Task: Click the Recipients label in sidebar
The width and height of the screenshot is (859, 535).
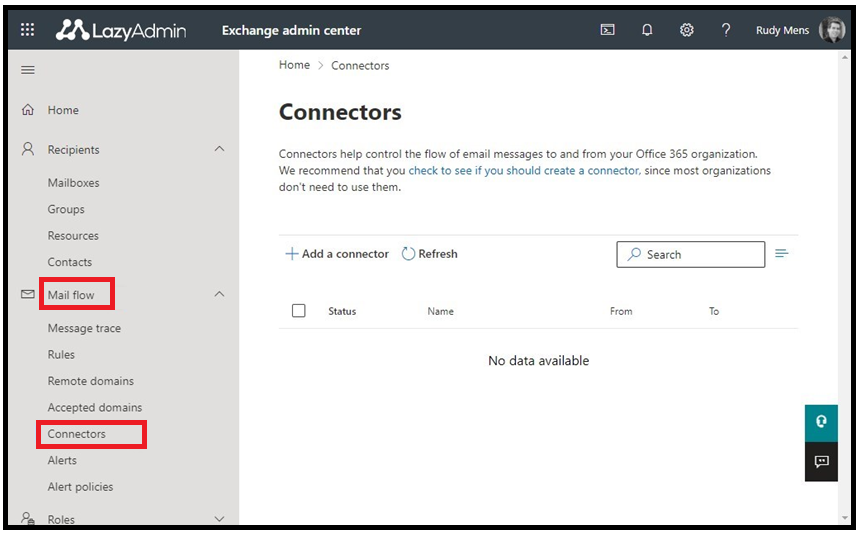Action: pyautogui.click(x=73, y=149)
